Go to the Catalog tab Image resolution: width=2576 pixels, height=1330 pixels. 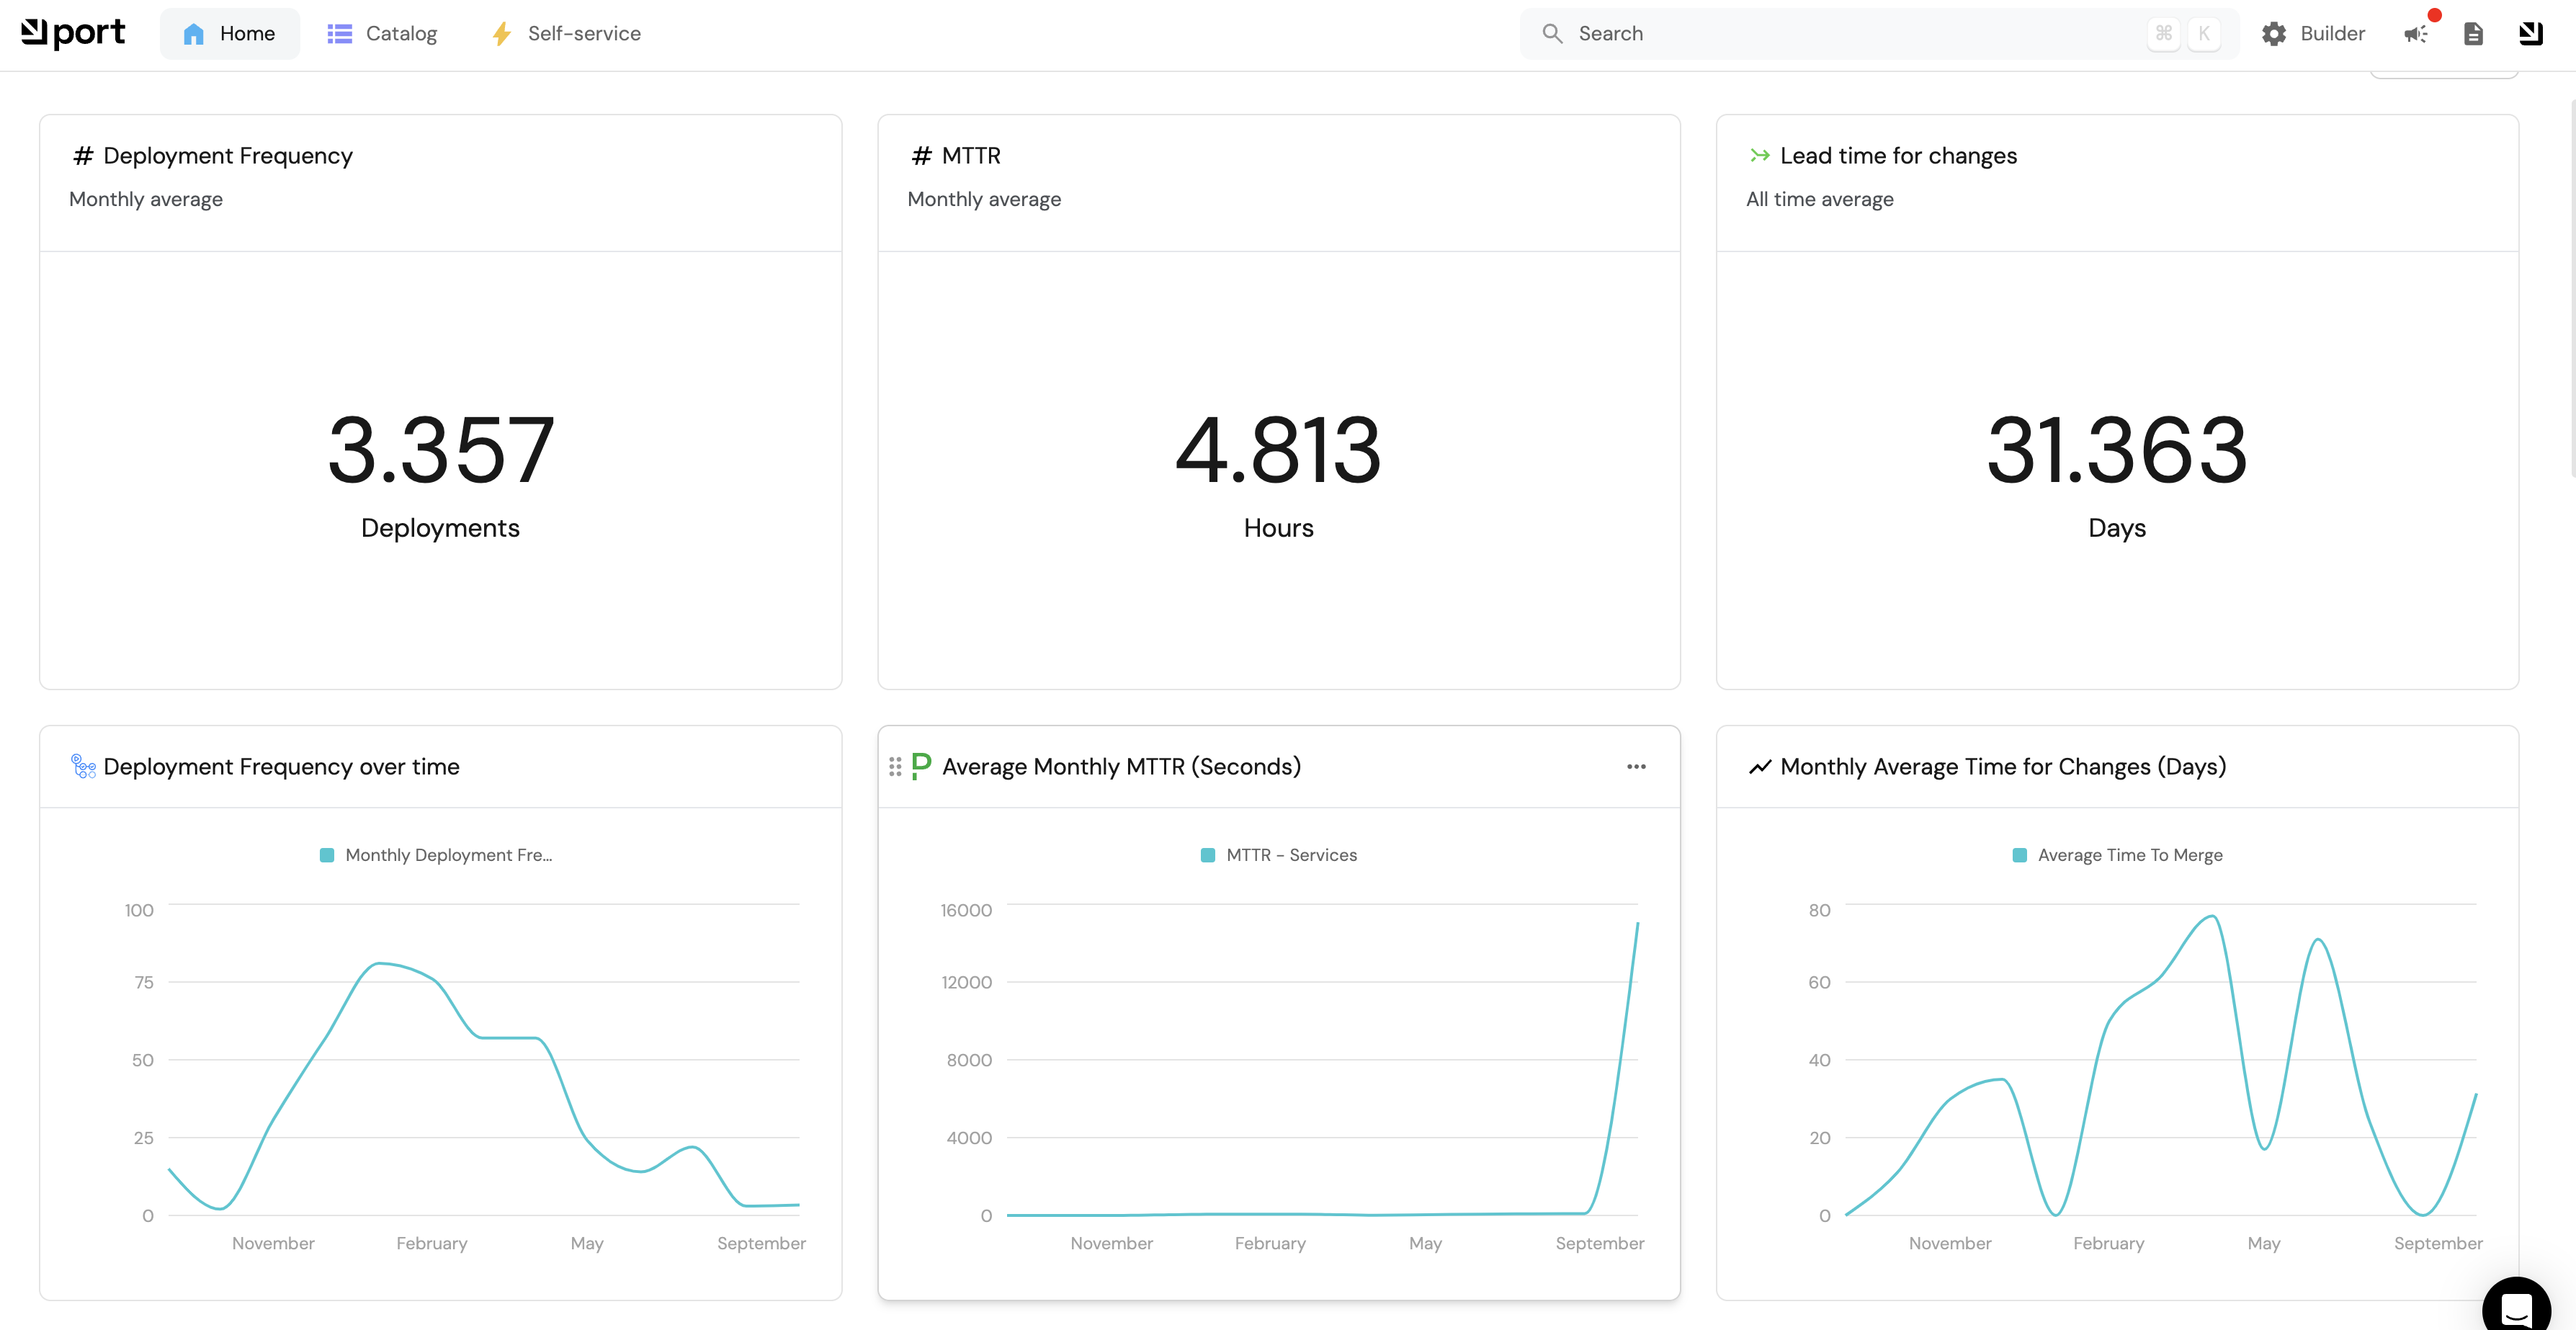(382, 33)
